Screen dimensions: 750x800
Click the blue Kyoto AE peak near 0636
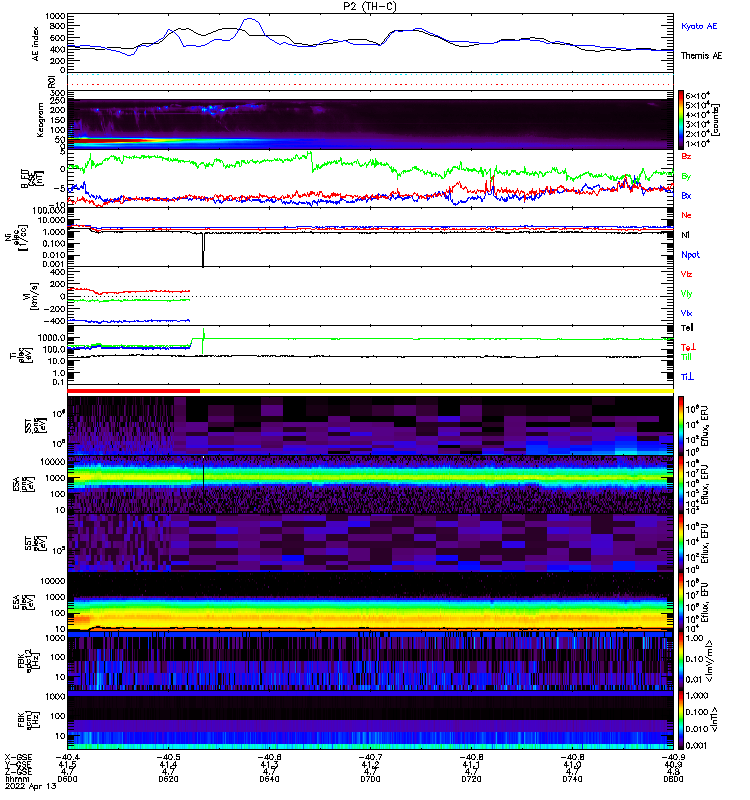click(249, 20)
